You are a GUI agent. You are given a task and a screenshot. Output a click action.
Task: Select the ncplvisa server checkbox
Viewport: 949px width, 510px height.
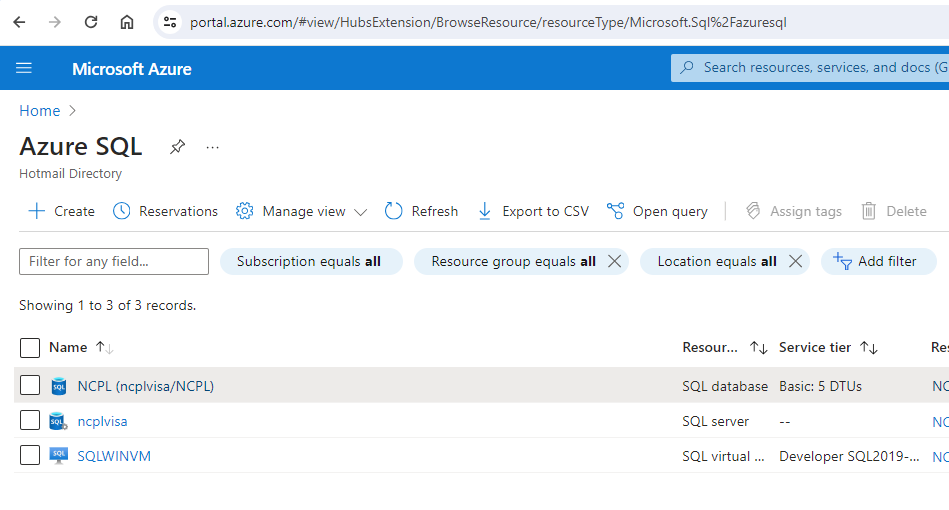tap(30, 421)
